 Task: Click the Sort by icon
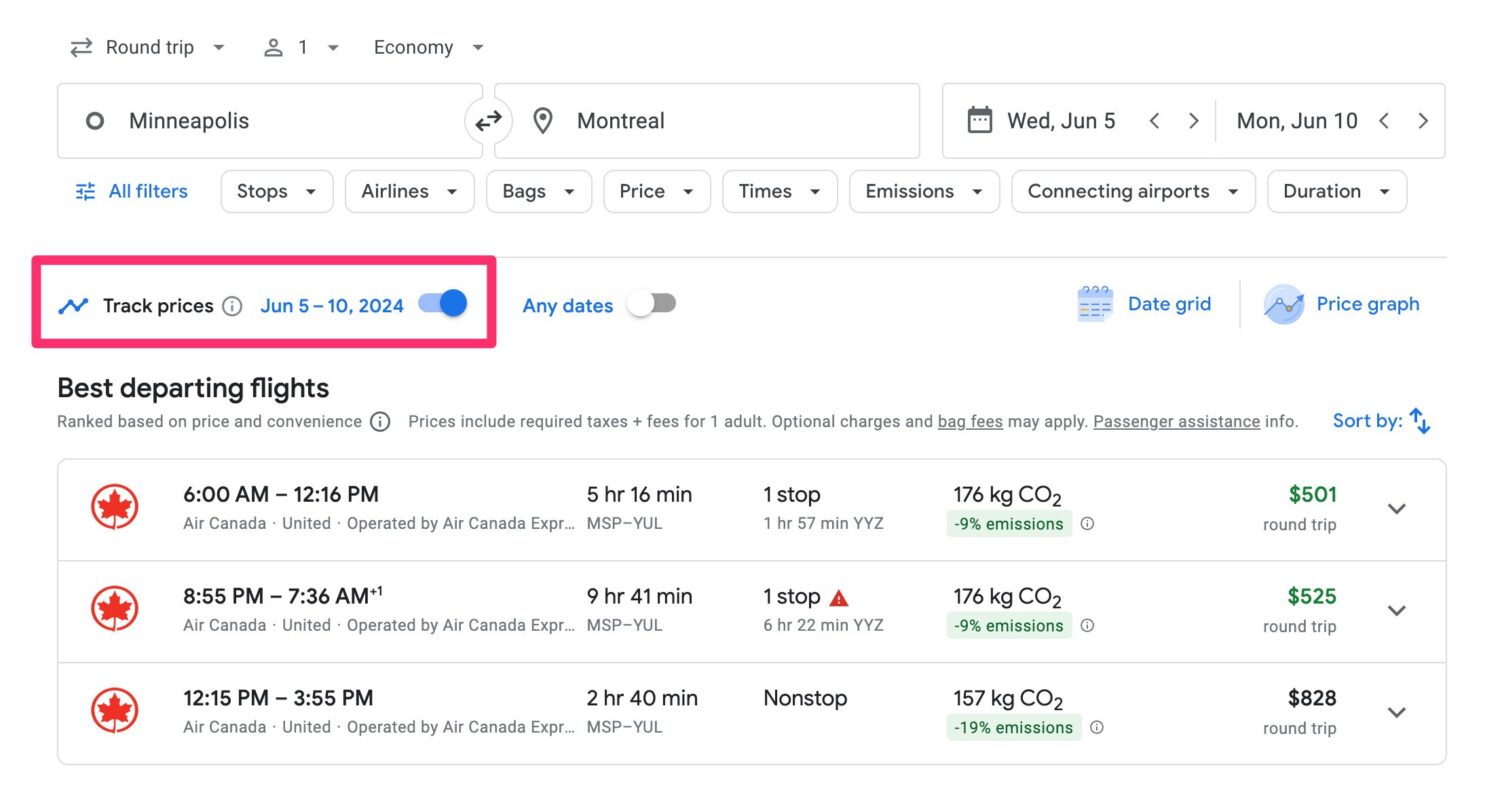1421,421
